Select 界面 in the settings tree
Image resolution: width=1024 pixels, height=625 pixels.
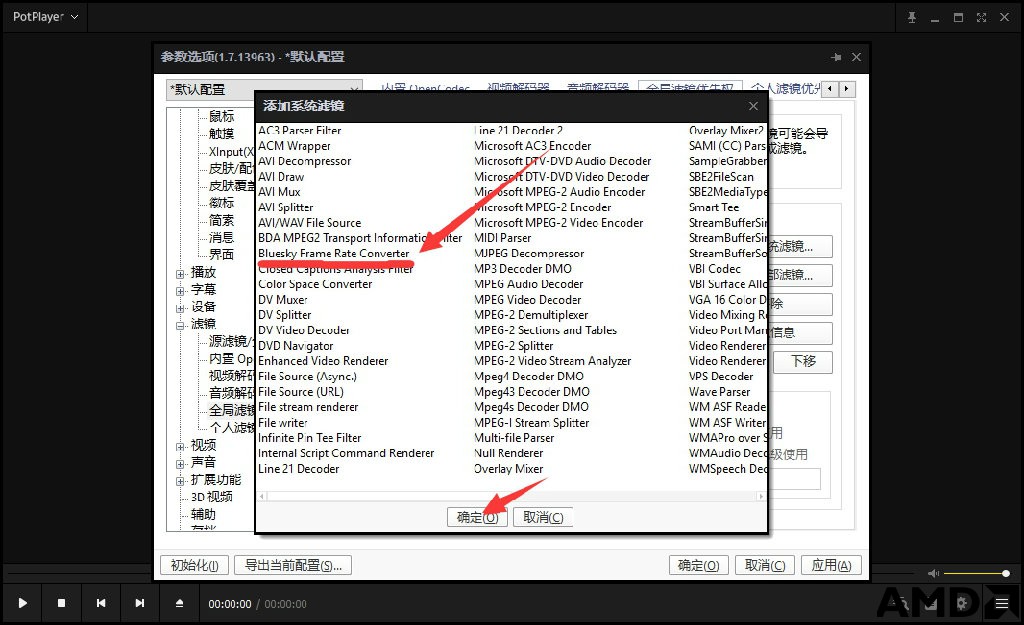(221, 254)
